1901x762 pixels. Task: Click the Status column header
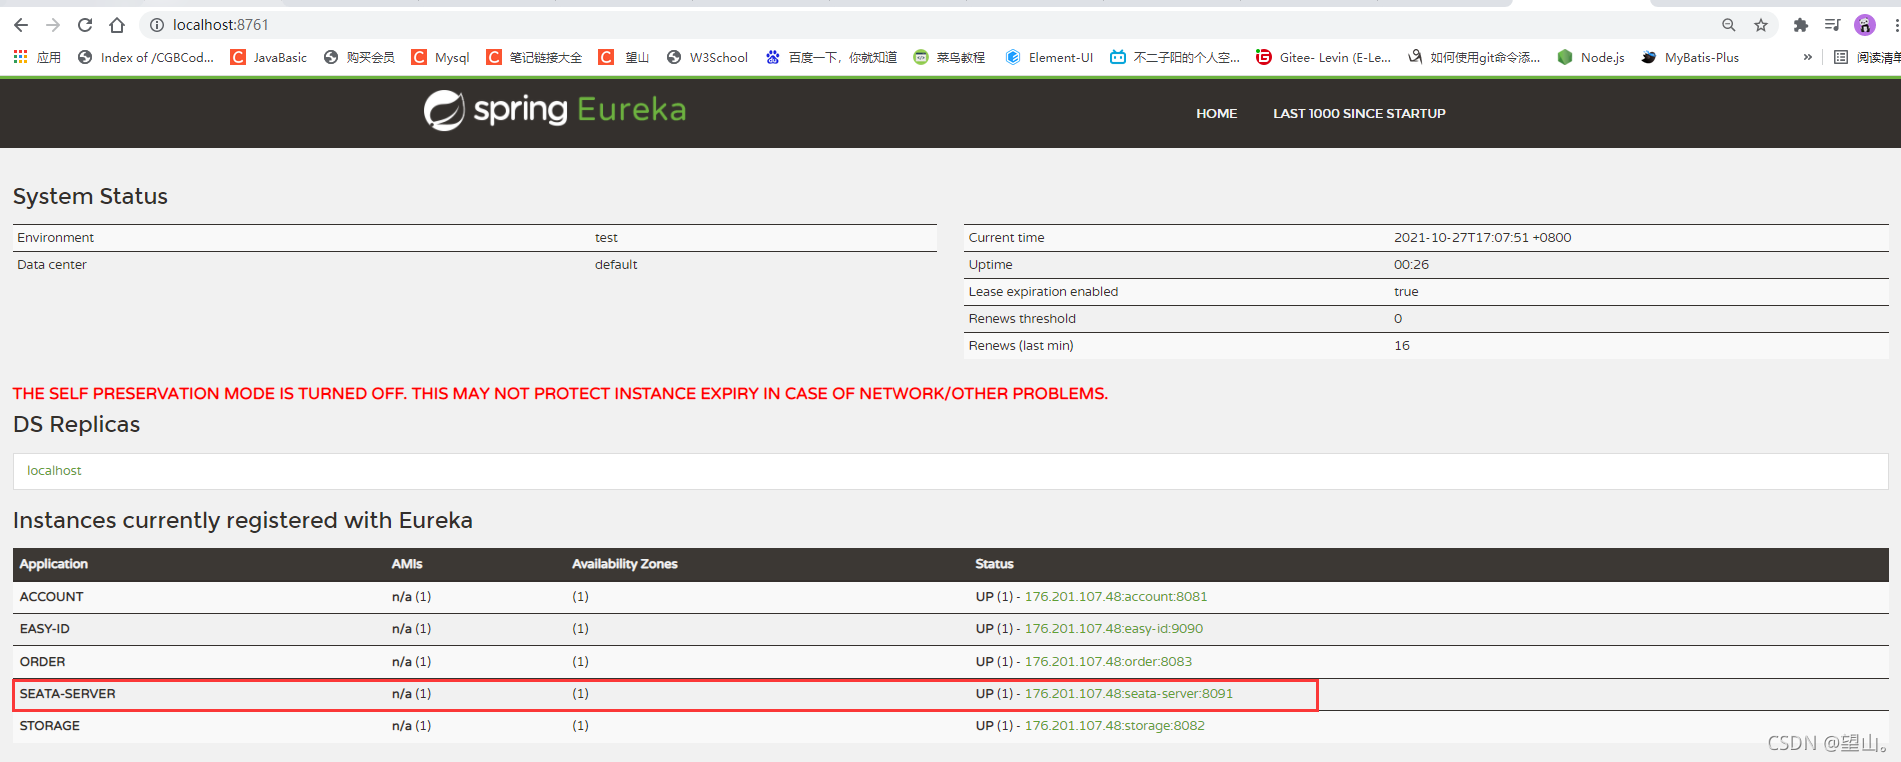click(x=994, y=564)
